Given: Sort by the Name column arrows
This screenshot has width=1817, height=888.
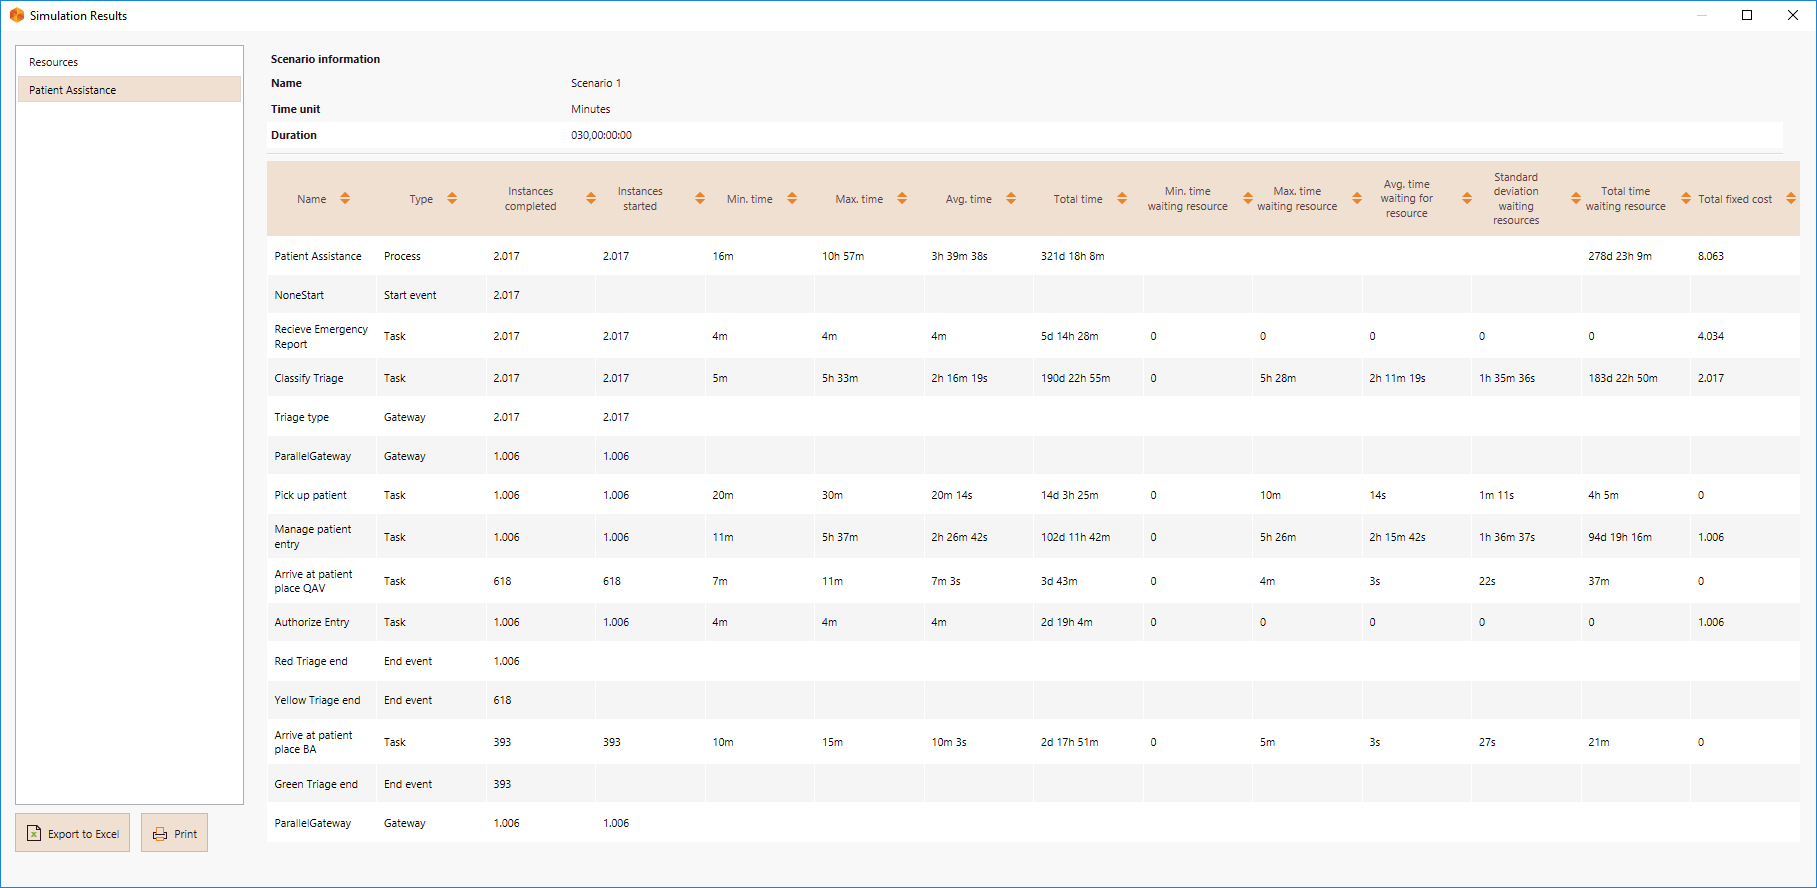Looking at the screenshot, I should (345, 199).
